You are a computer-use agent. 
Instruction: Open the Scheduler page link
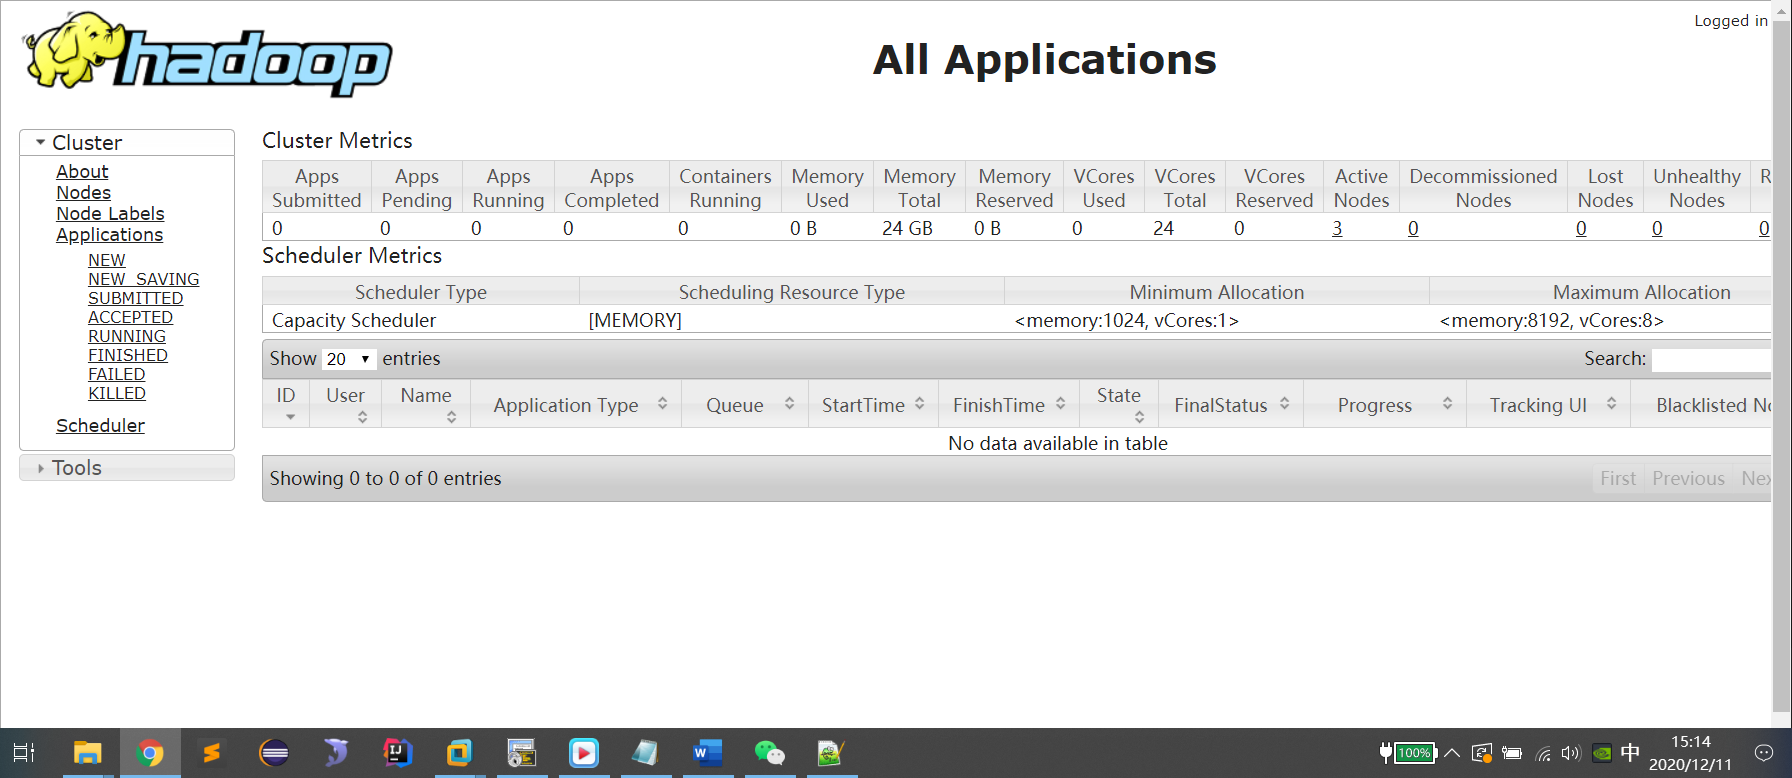pyautogui.click(x=100, y=426)
